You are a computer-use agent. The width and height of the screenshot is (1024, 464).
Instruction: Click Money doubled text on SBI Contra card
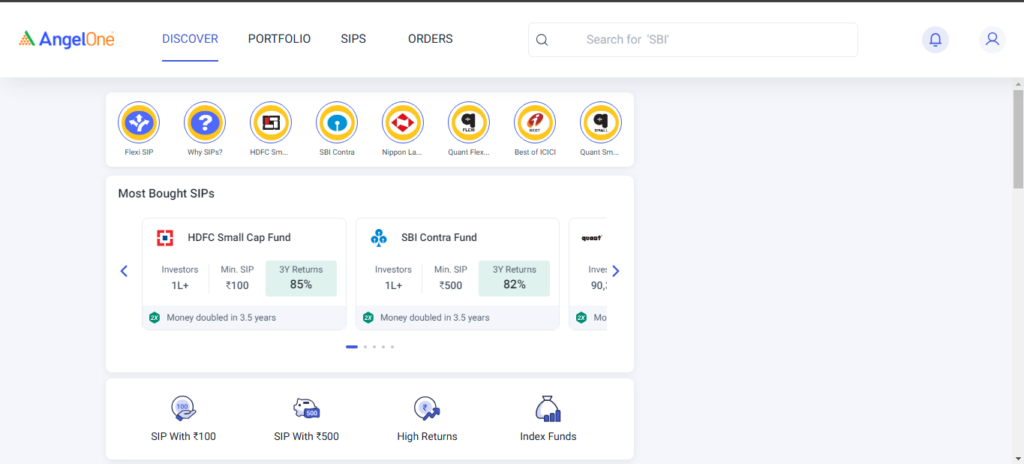pos(435,318)
